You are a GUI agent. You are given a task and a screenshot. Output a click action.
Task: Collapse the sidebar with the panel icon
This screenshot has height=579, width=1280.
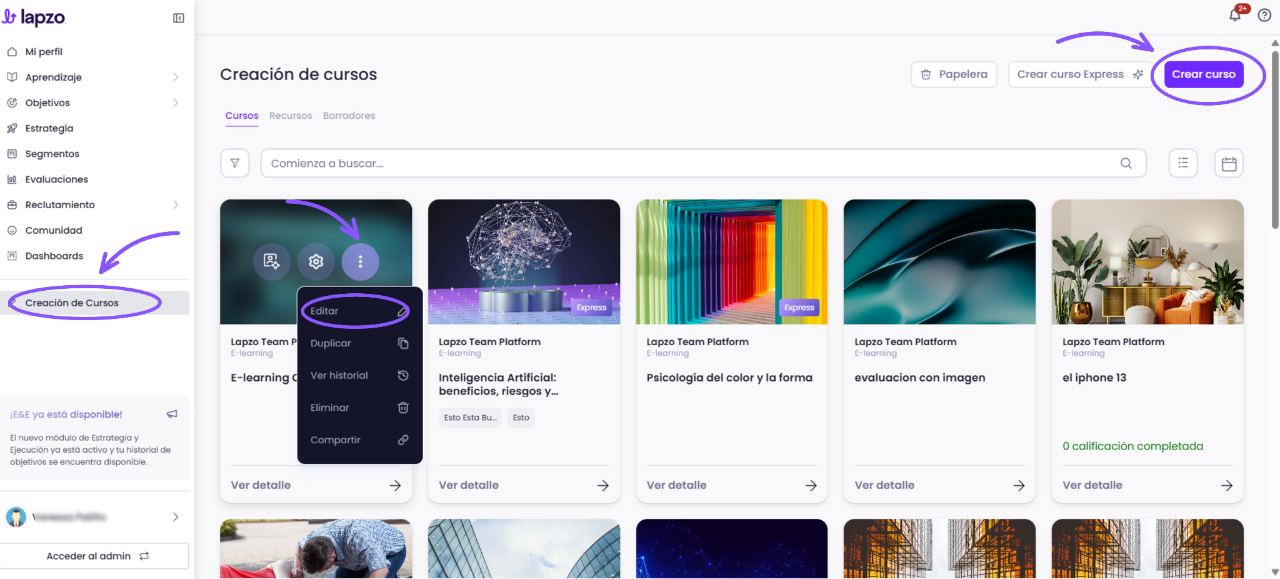[x=178, y=18]
